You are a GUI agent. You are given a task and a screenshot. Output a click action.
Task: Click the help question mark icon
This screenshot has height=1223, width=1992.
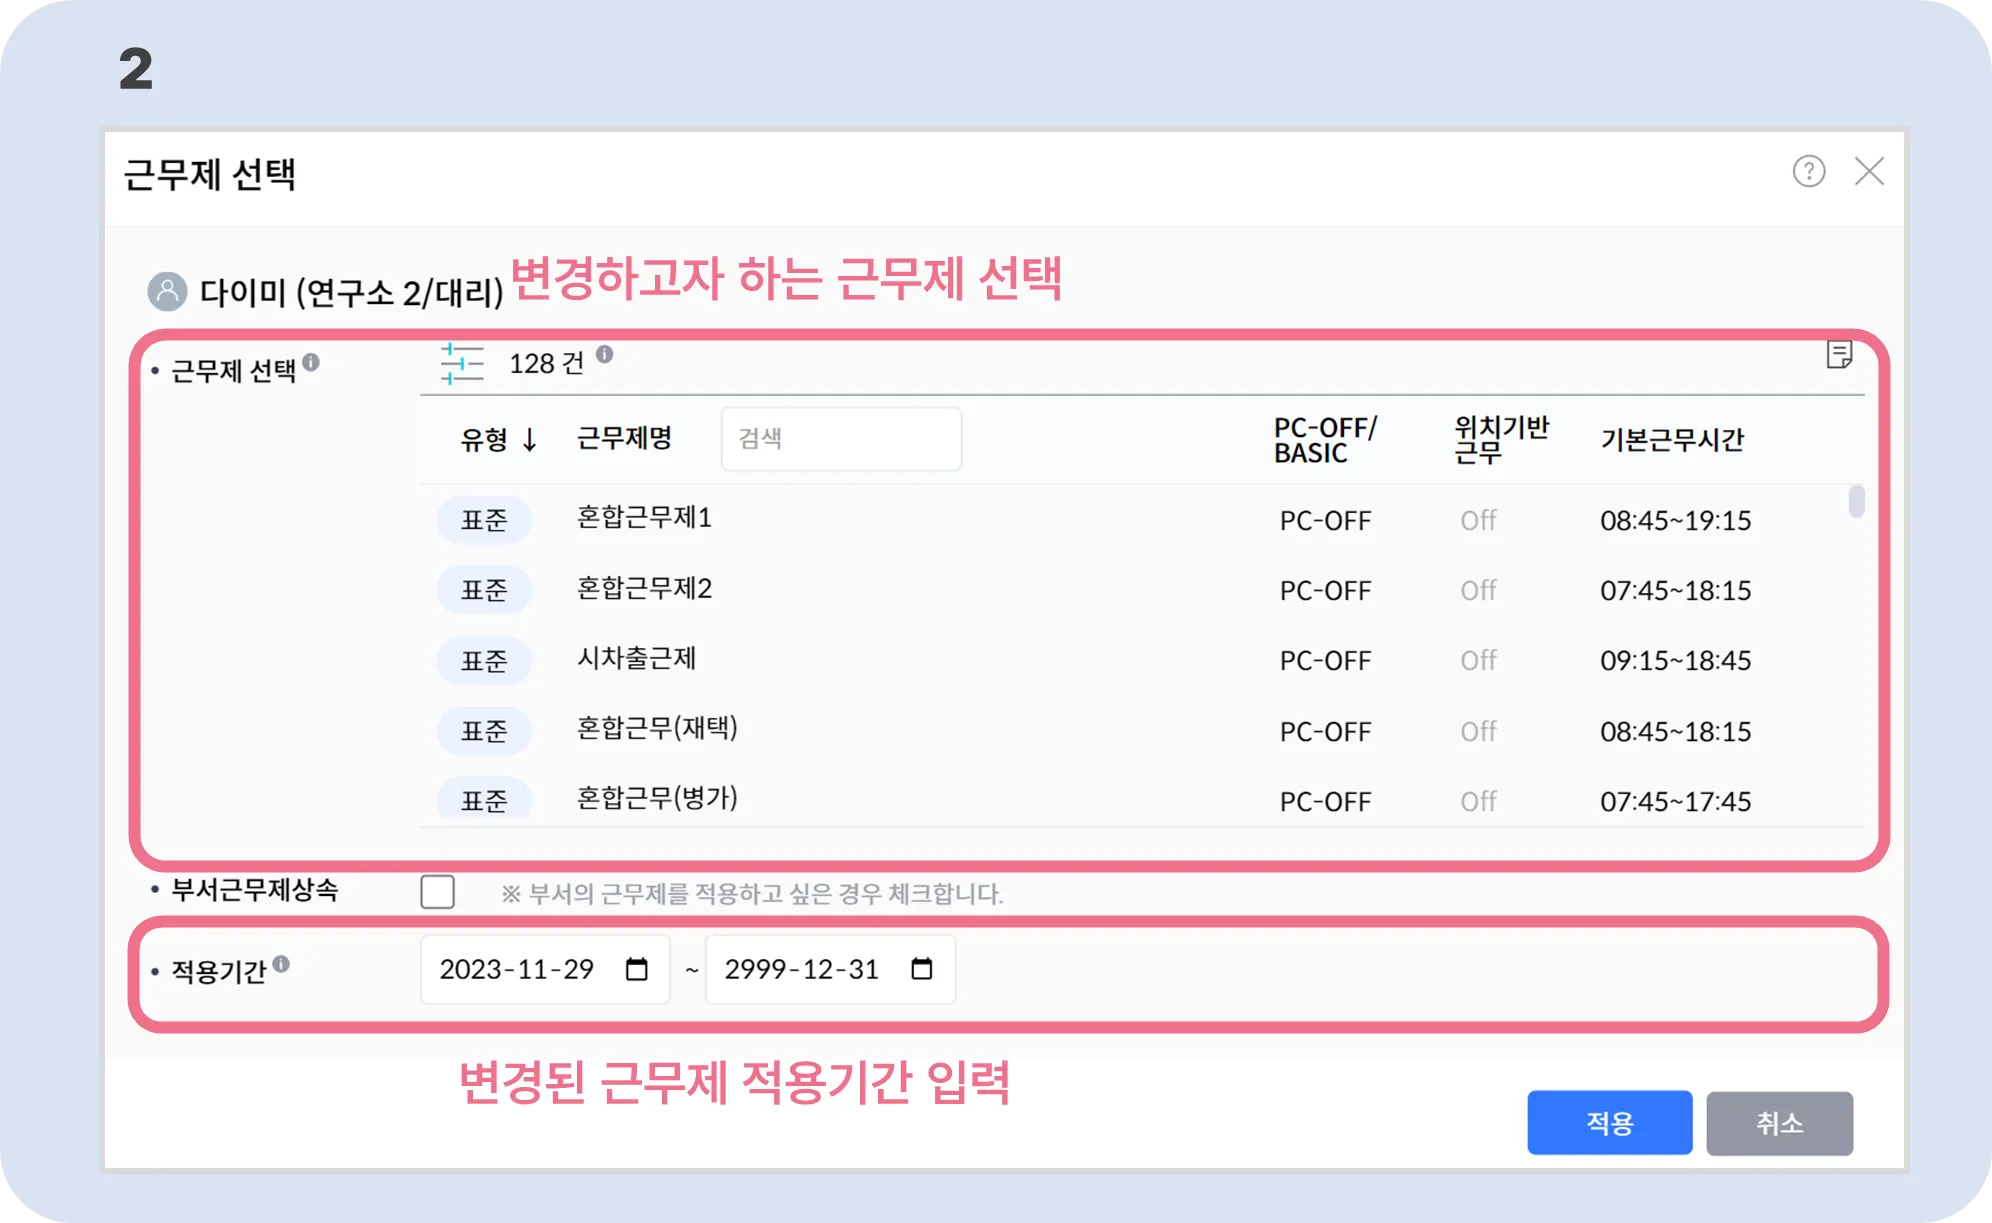[x=1808, y=172]
